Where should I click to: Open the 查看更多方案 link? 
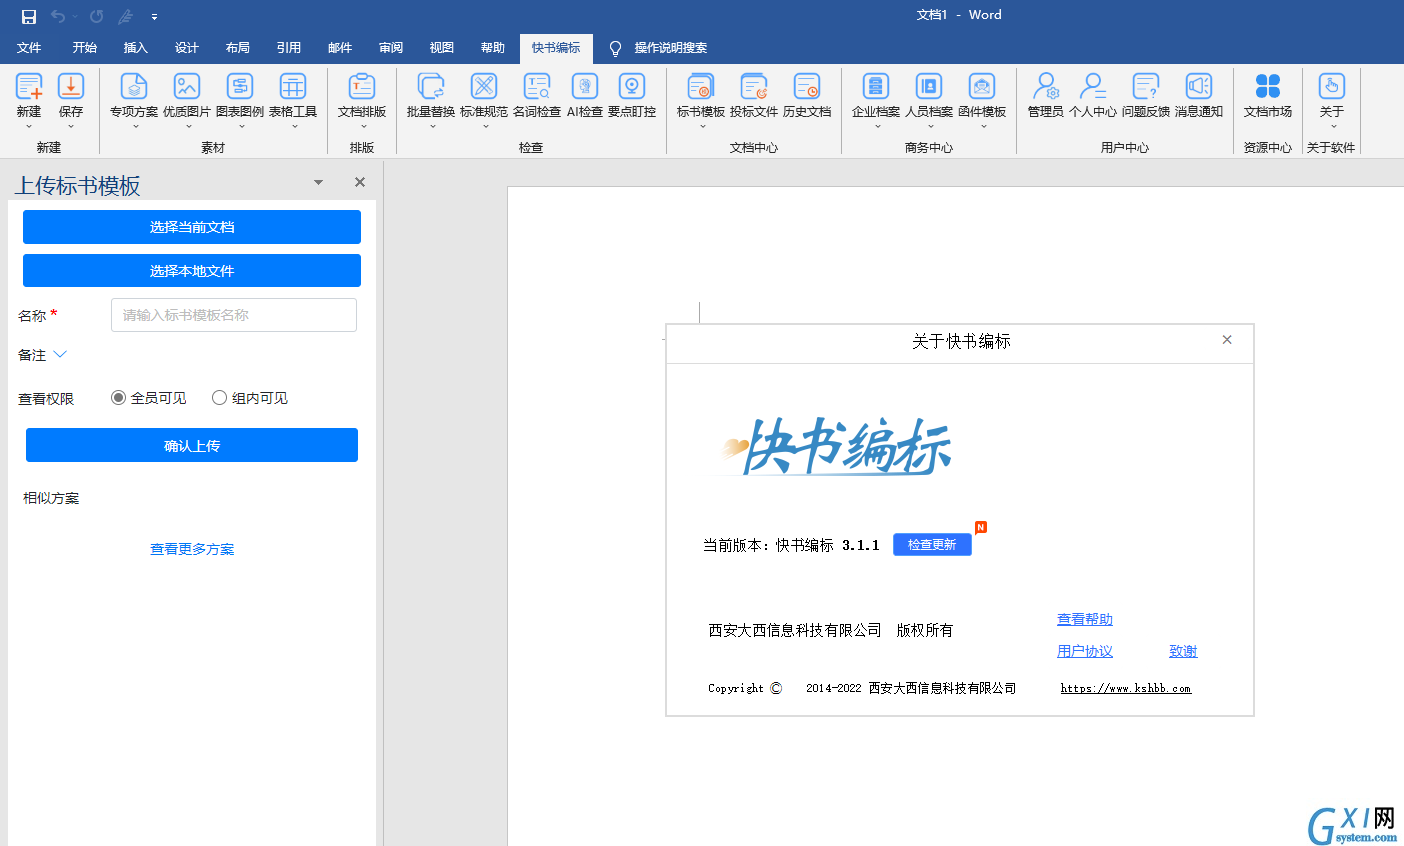tap(192, 549)
